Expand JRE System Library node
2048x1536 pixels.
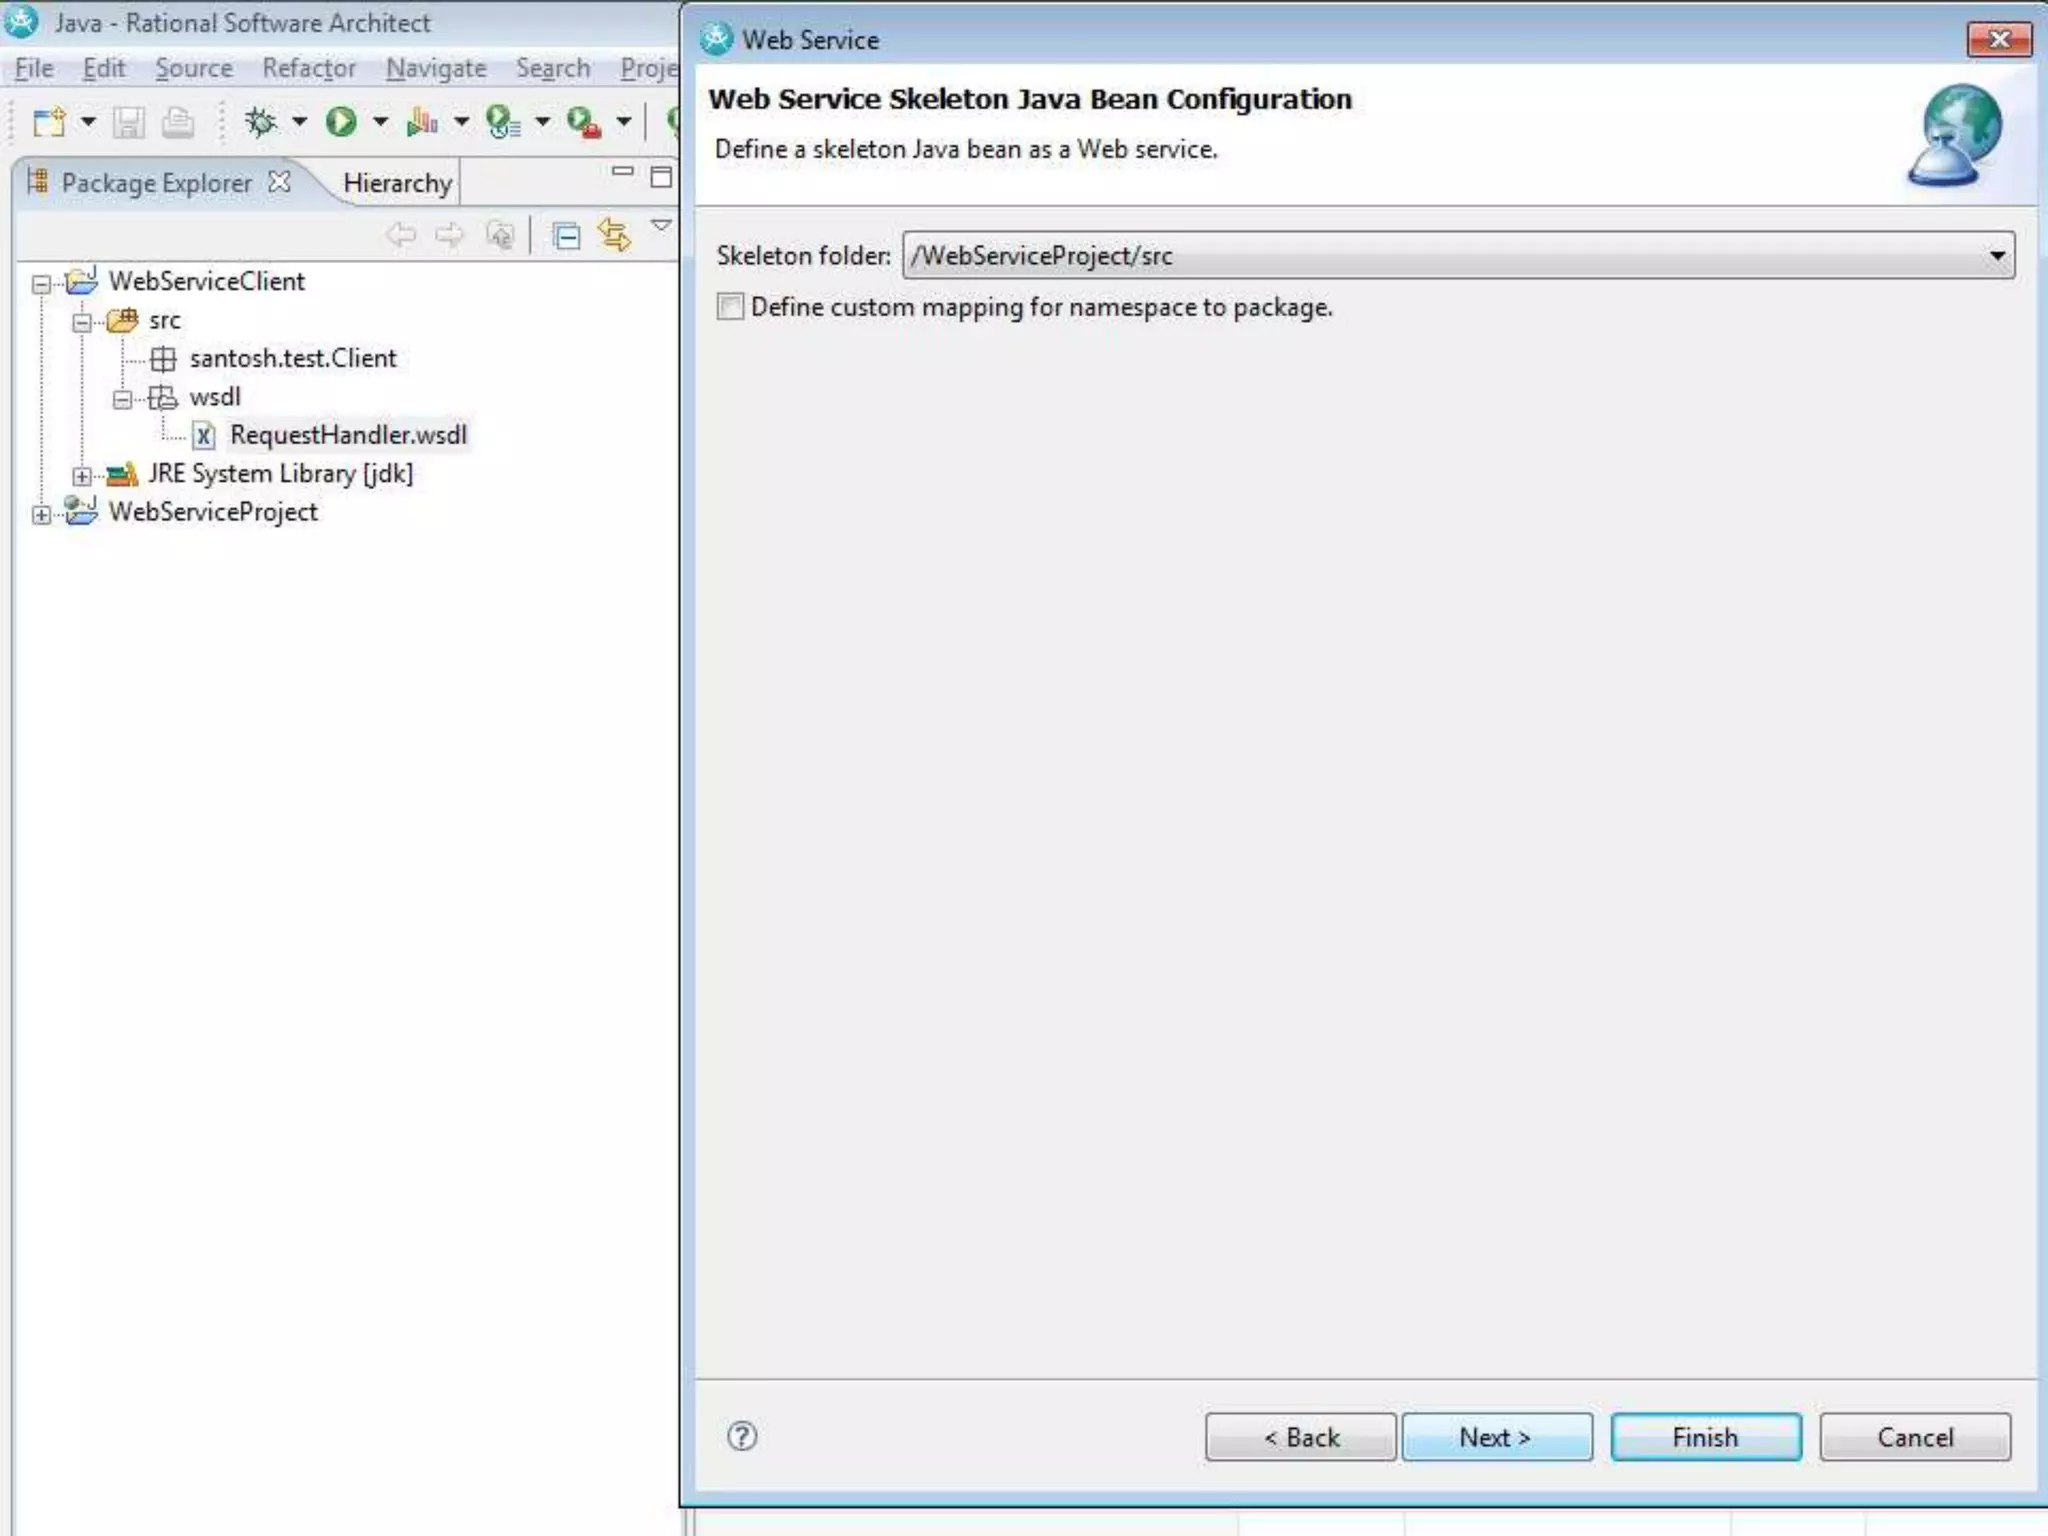coord(82,476)
